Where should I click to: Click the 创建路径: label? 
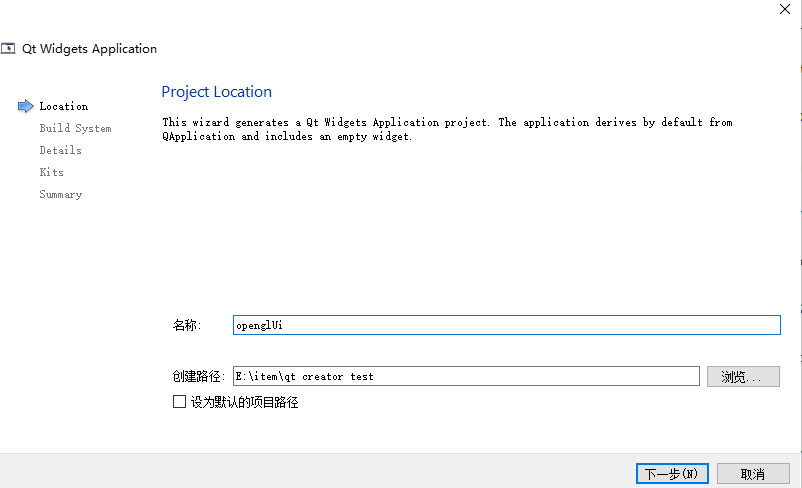[198, 376]
